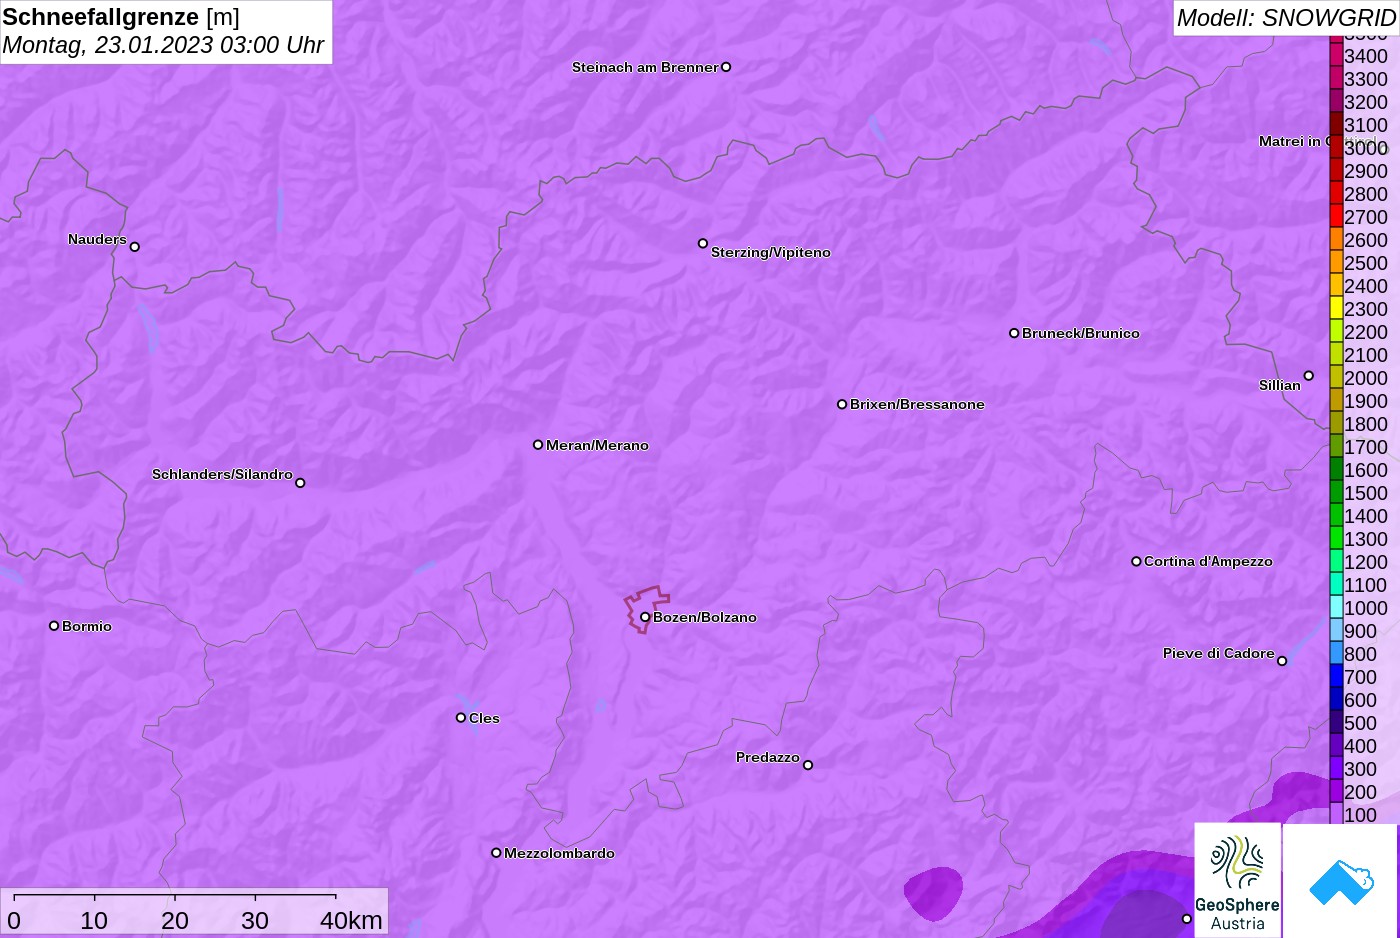Click the Nauders marker dot

(135, 246)
